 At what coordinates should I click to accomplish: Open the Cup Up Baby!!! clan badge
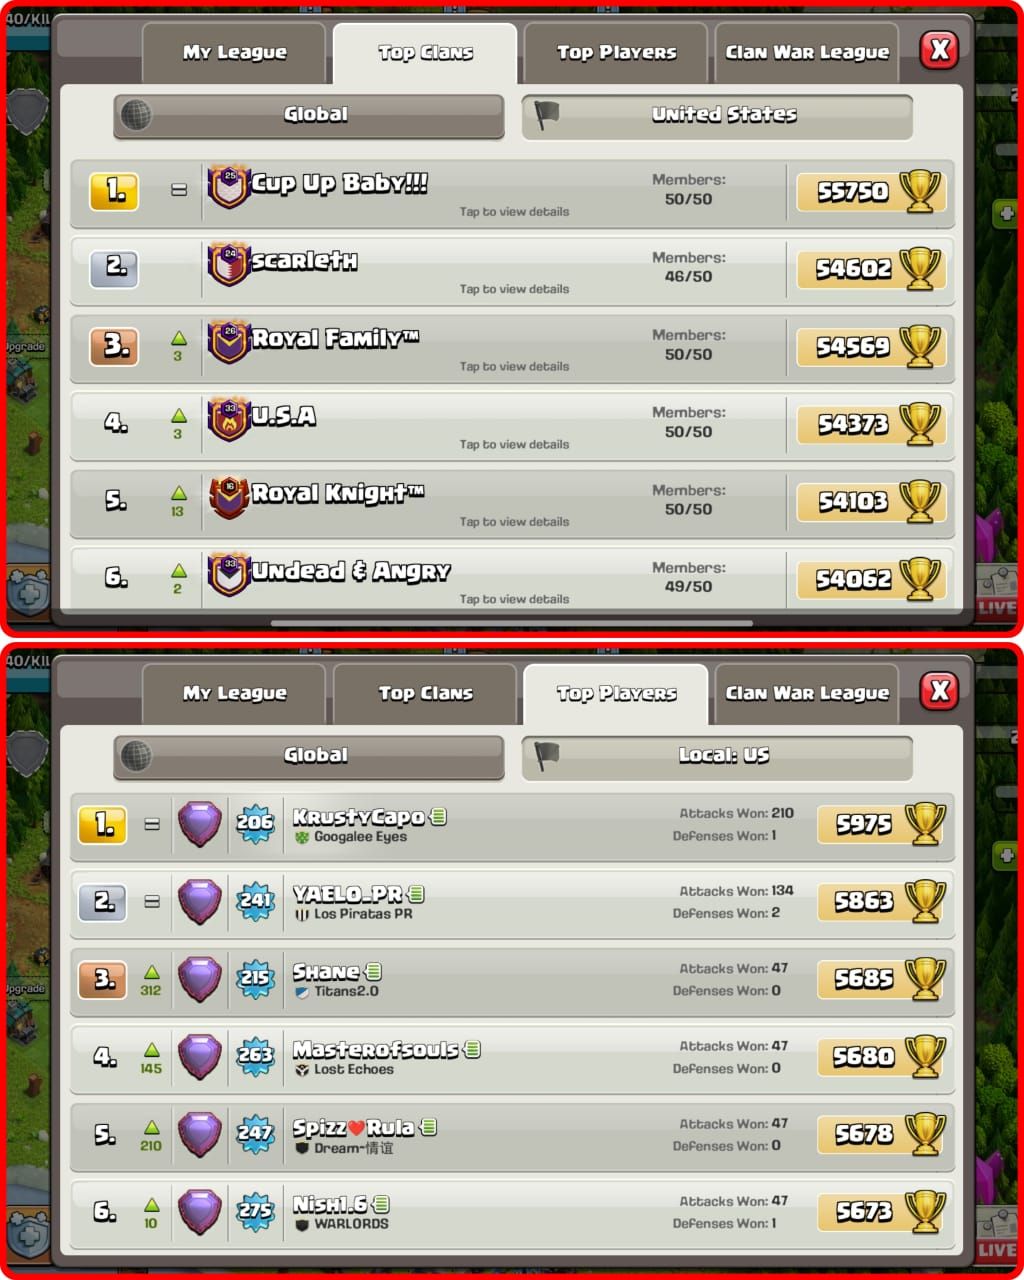[228, 187]
